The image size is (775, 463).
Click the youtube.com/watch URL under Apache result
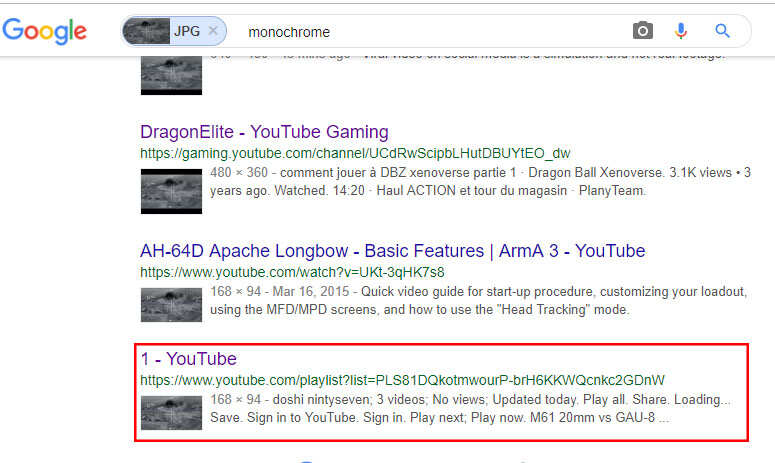click(x=292, y=272)
